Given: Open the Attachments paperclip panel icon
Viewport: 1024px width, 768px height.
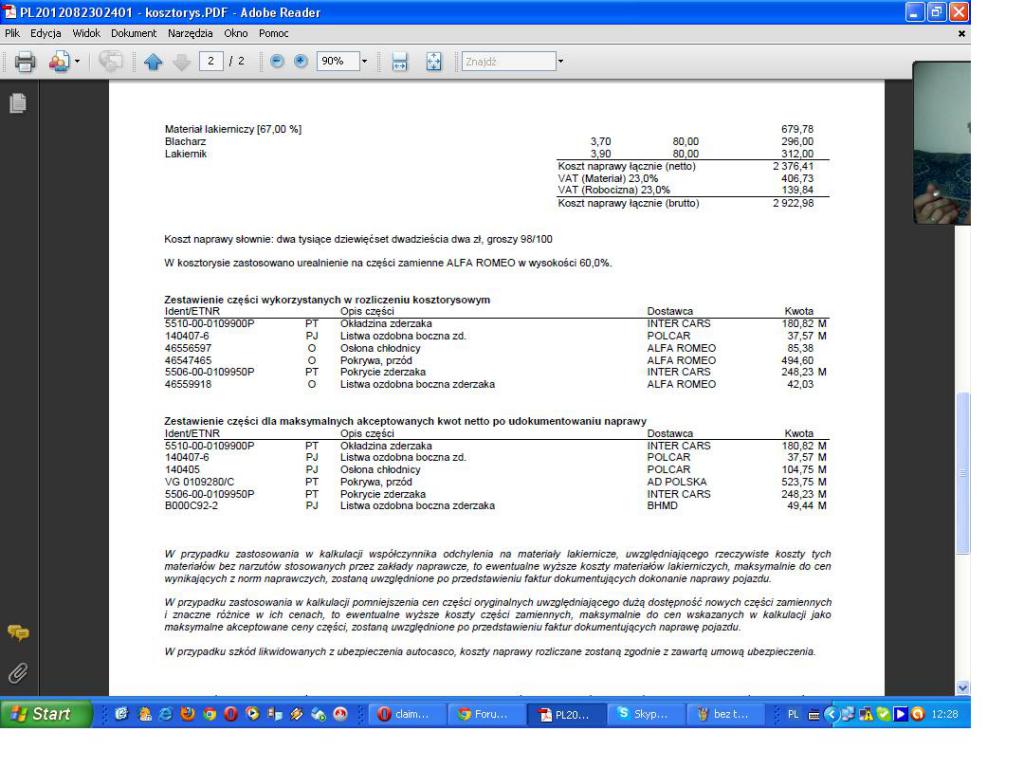Looking at the screenshot, I should [18, 673].
